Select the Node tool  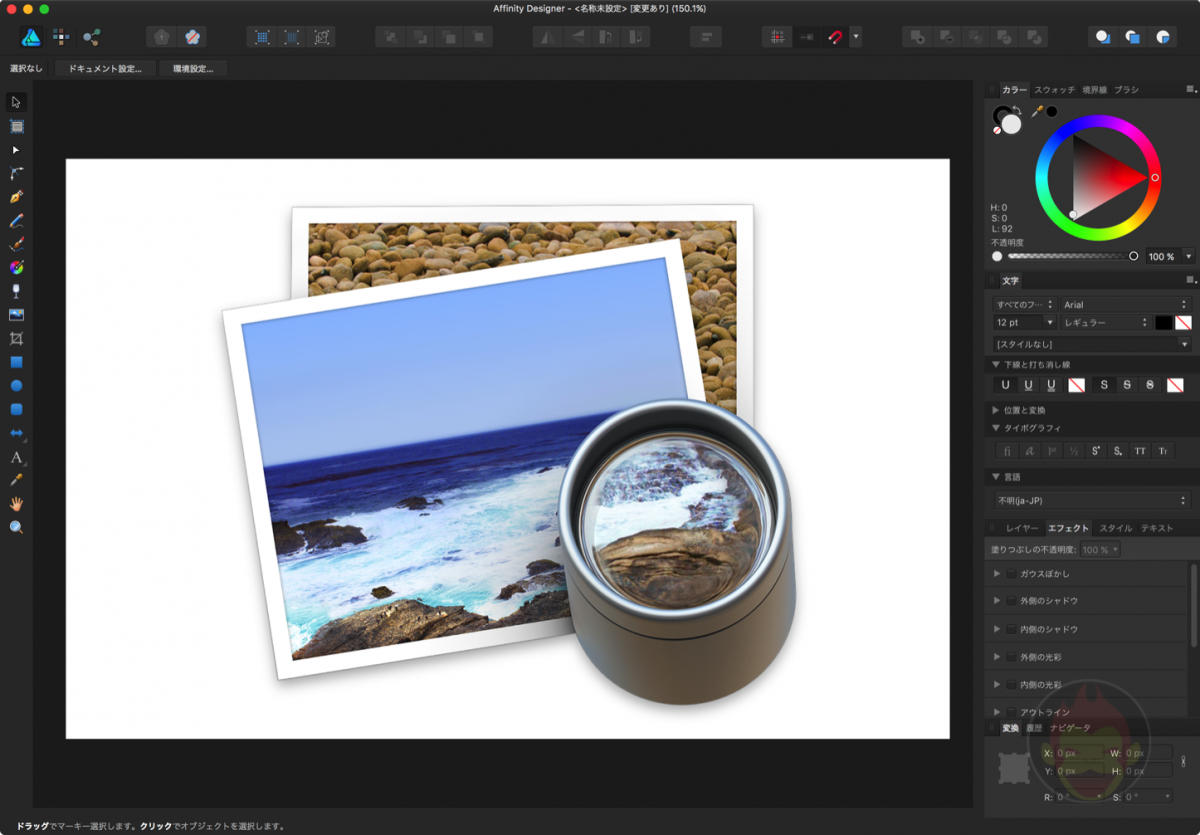tap(16, 149)
